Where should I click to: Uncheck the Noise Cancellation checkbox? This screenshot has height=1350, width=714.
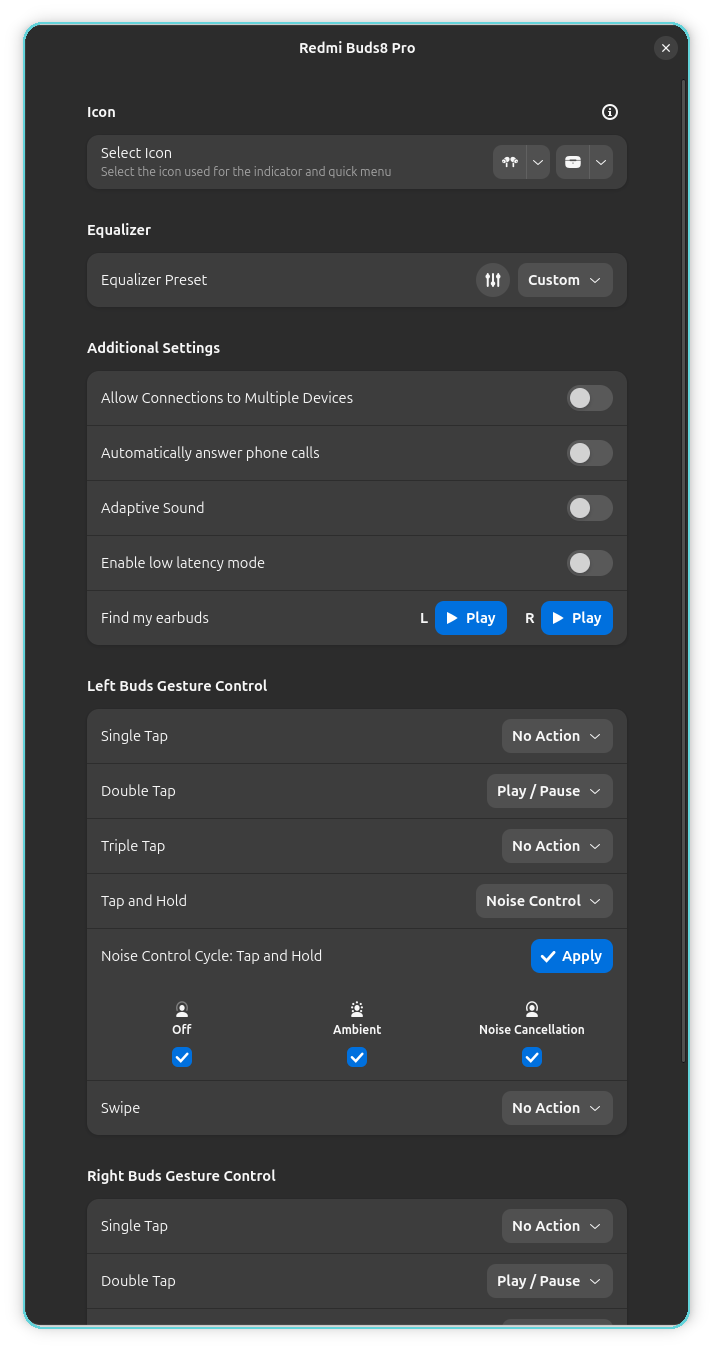[532, 1057]
